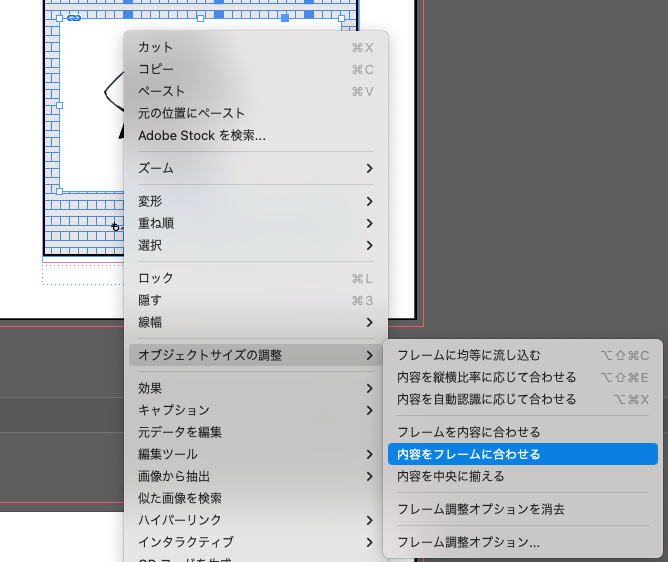668x562 pixels.
Task: Select フレームを内容に合わせる option
Action: click(x=523, y=432)
